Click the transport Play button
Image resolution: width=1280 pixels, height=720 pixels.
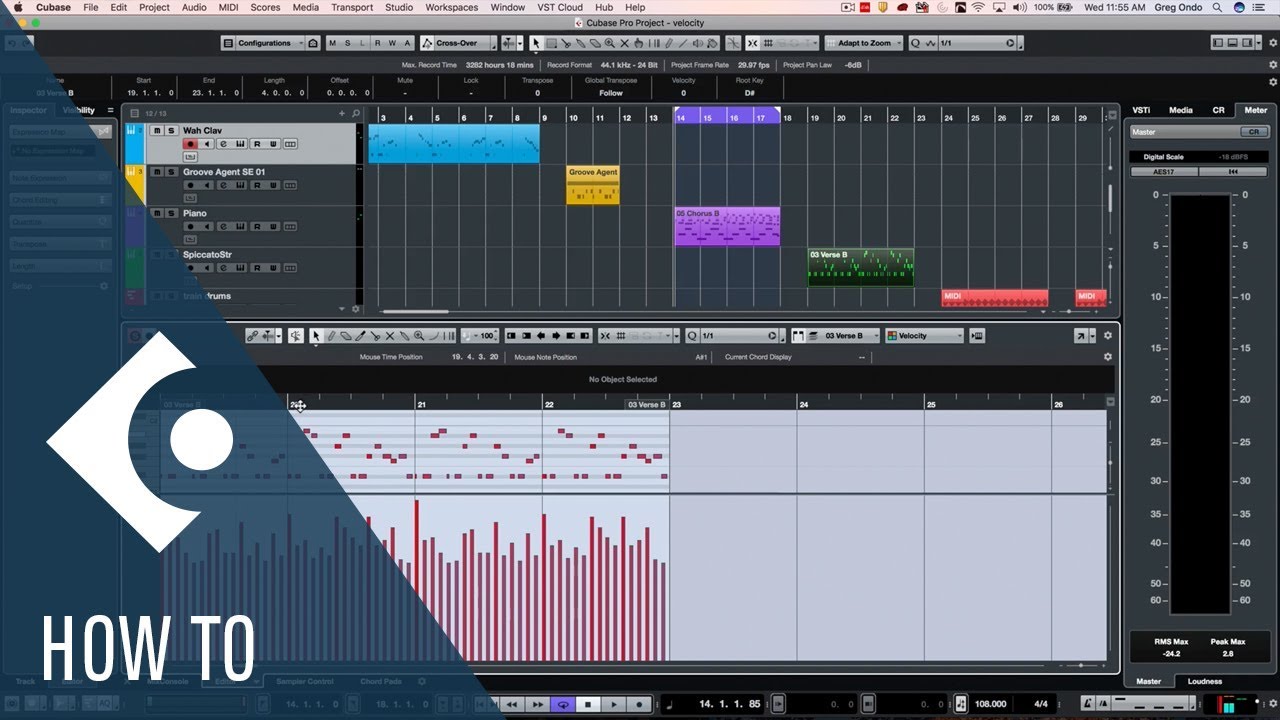tap(614, 704)
